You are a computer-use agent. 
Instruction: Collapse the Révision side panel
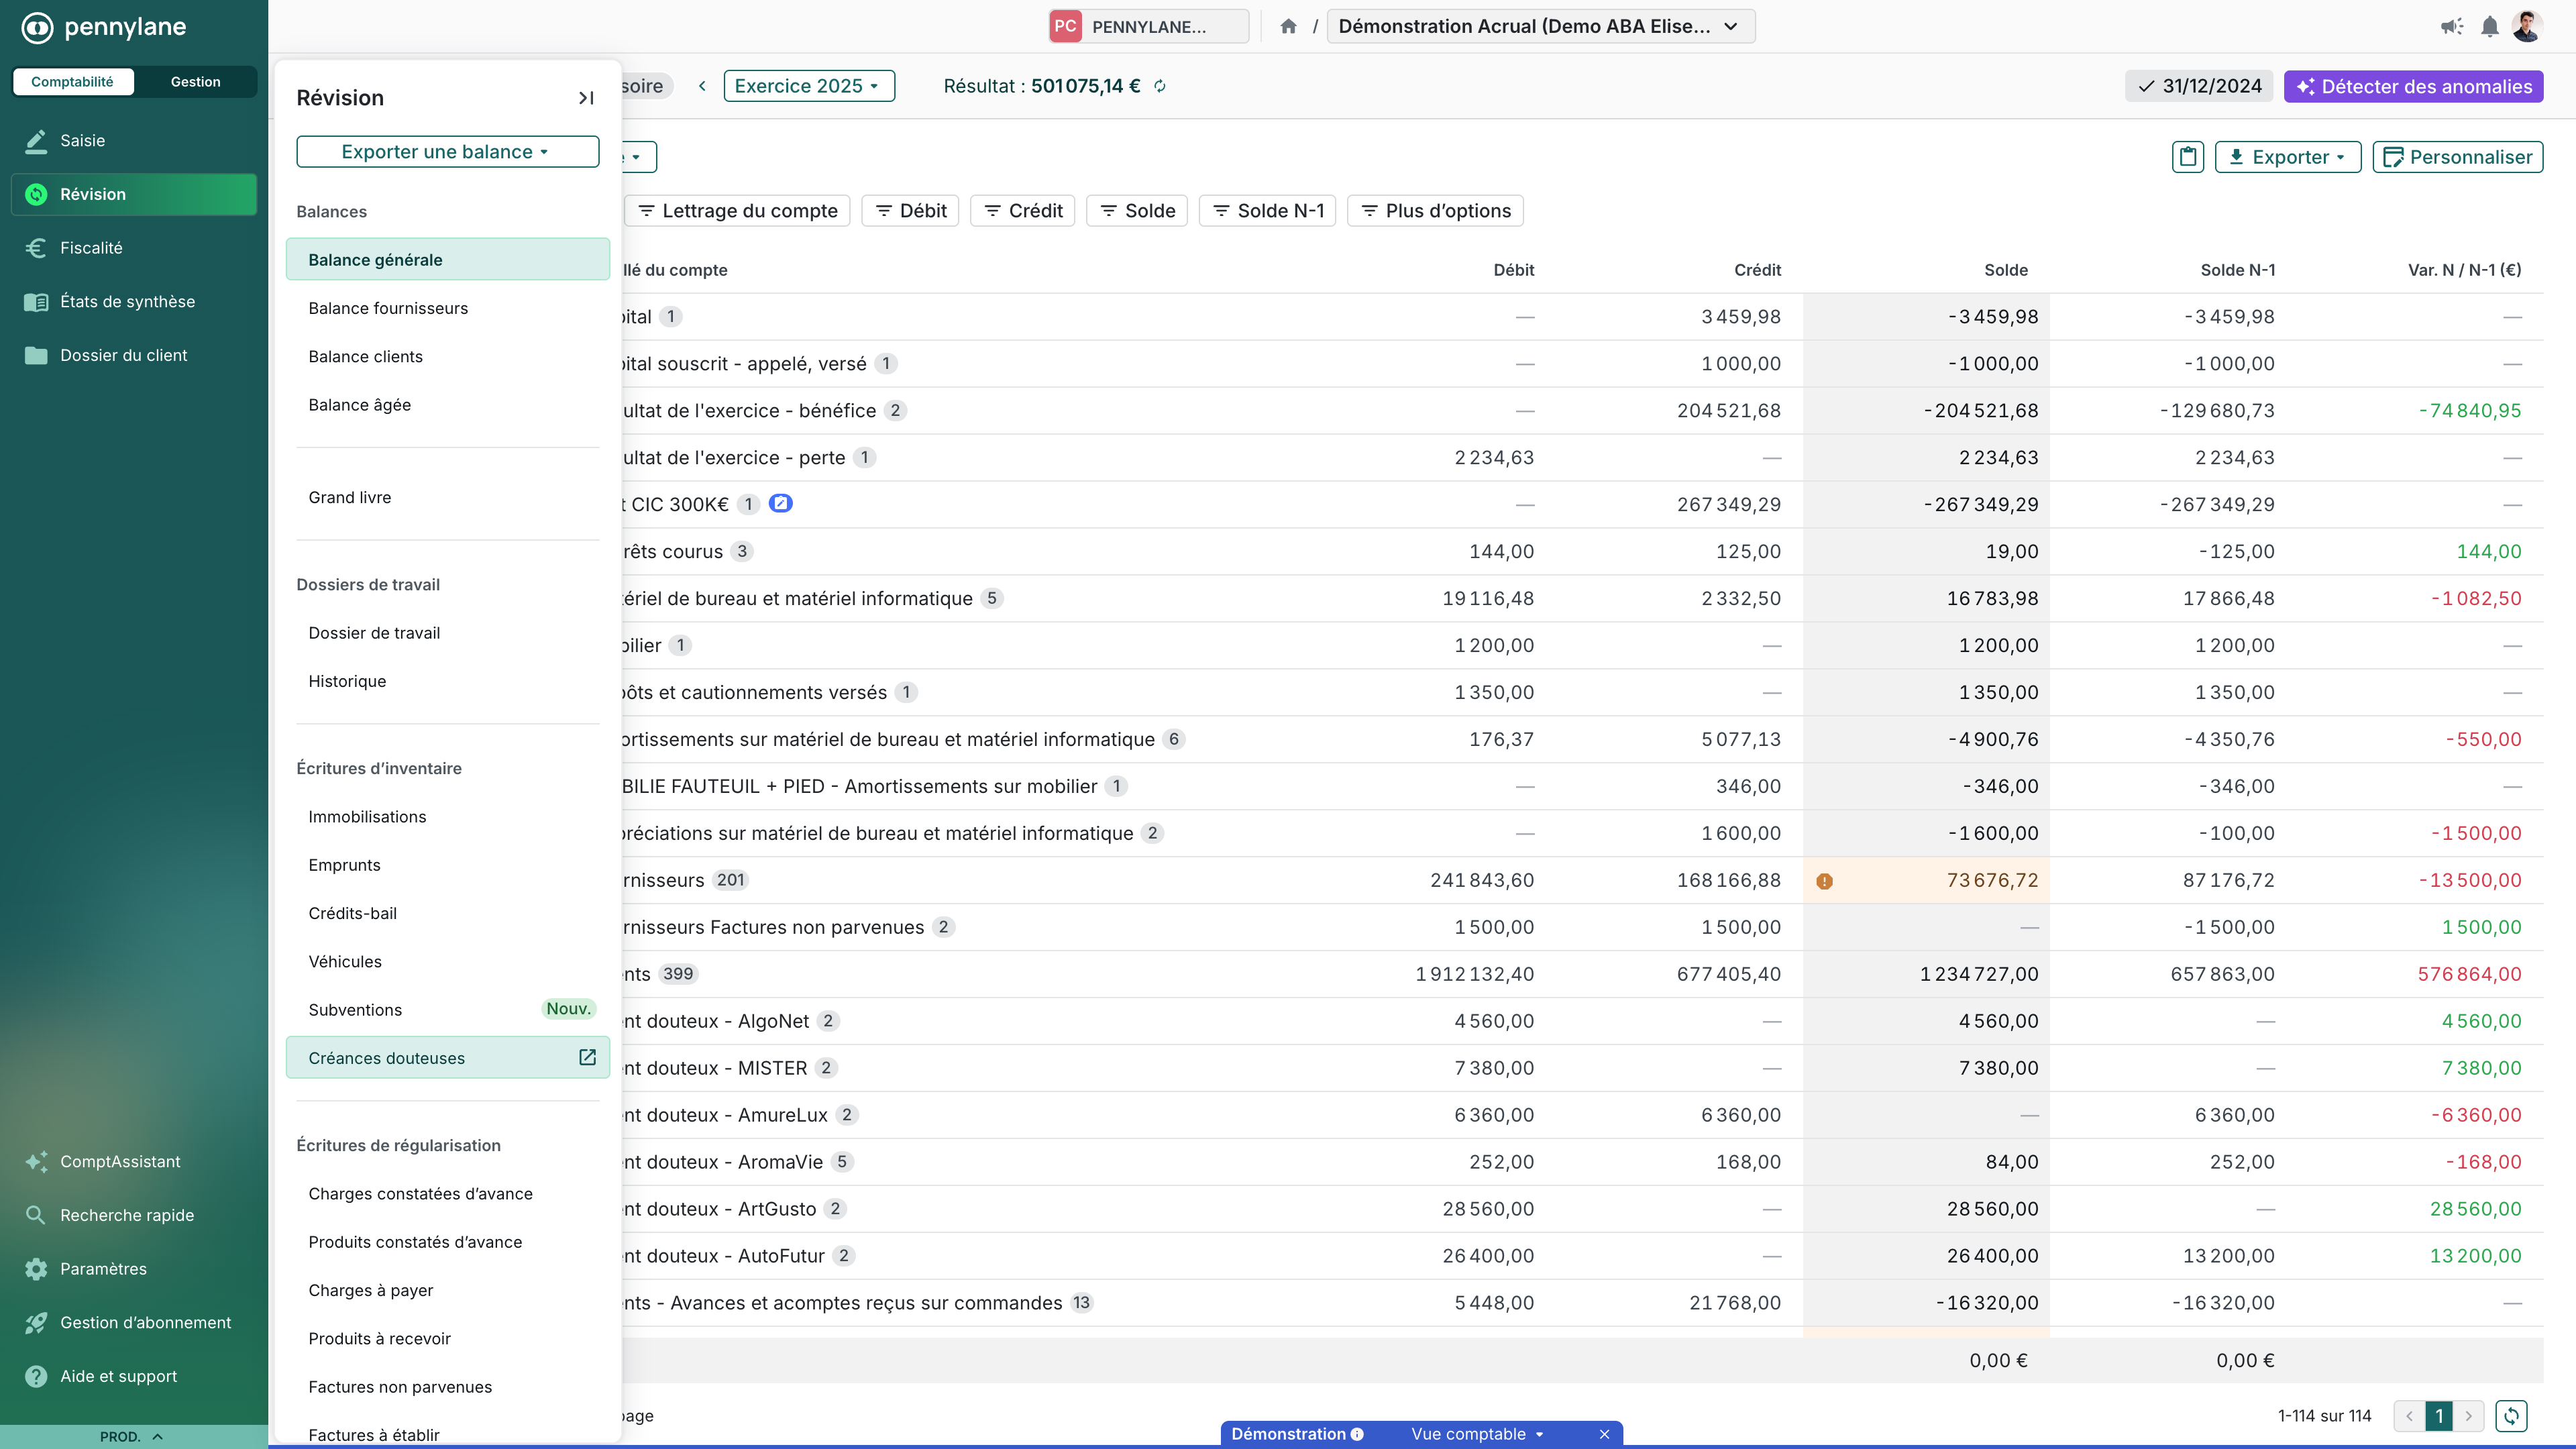pos(586,98)
